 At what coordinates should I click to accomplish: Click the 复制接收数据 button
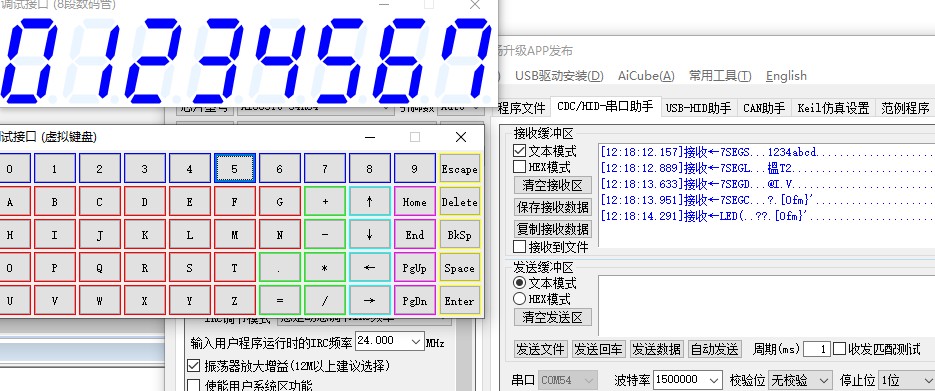point(553,228)
